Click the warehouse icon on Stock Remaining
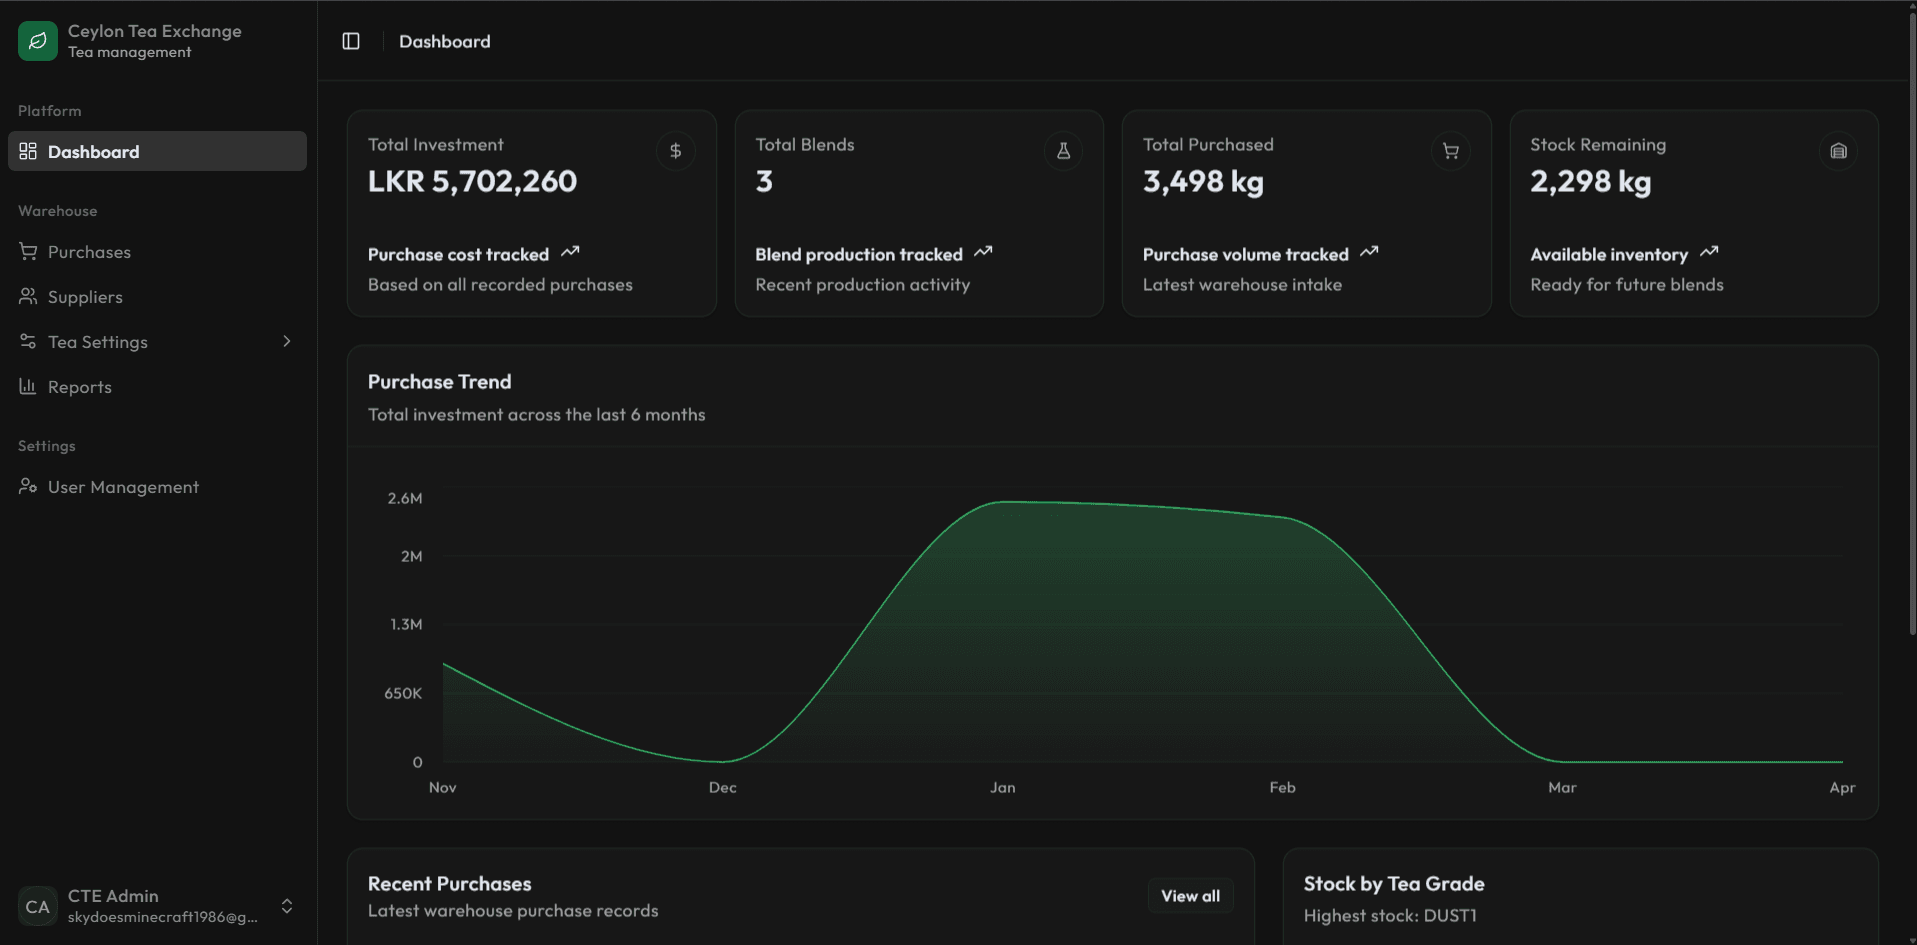This screenshot has height=945, width=1917. pos(1838,151)
